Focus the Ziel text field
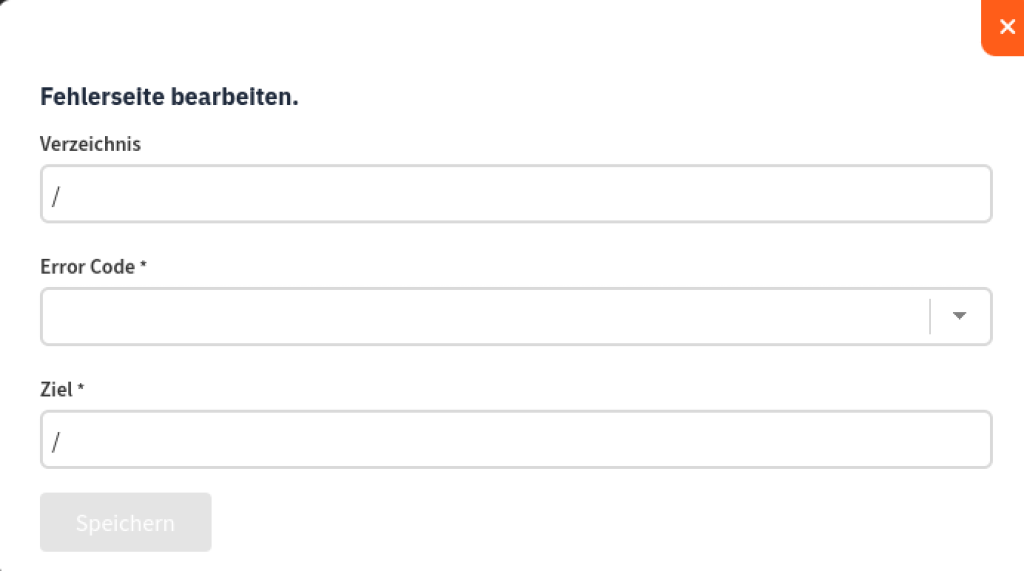Image resolution: width=1024 pixels, height=571 pixels. click(x=516, y=439)
